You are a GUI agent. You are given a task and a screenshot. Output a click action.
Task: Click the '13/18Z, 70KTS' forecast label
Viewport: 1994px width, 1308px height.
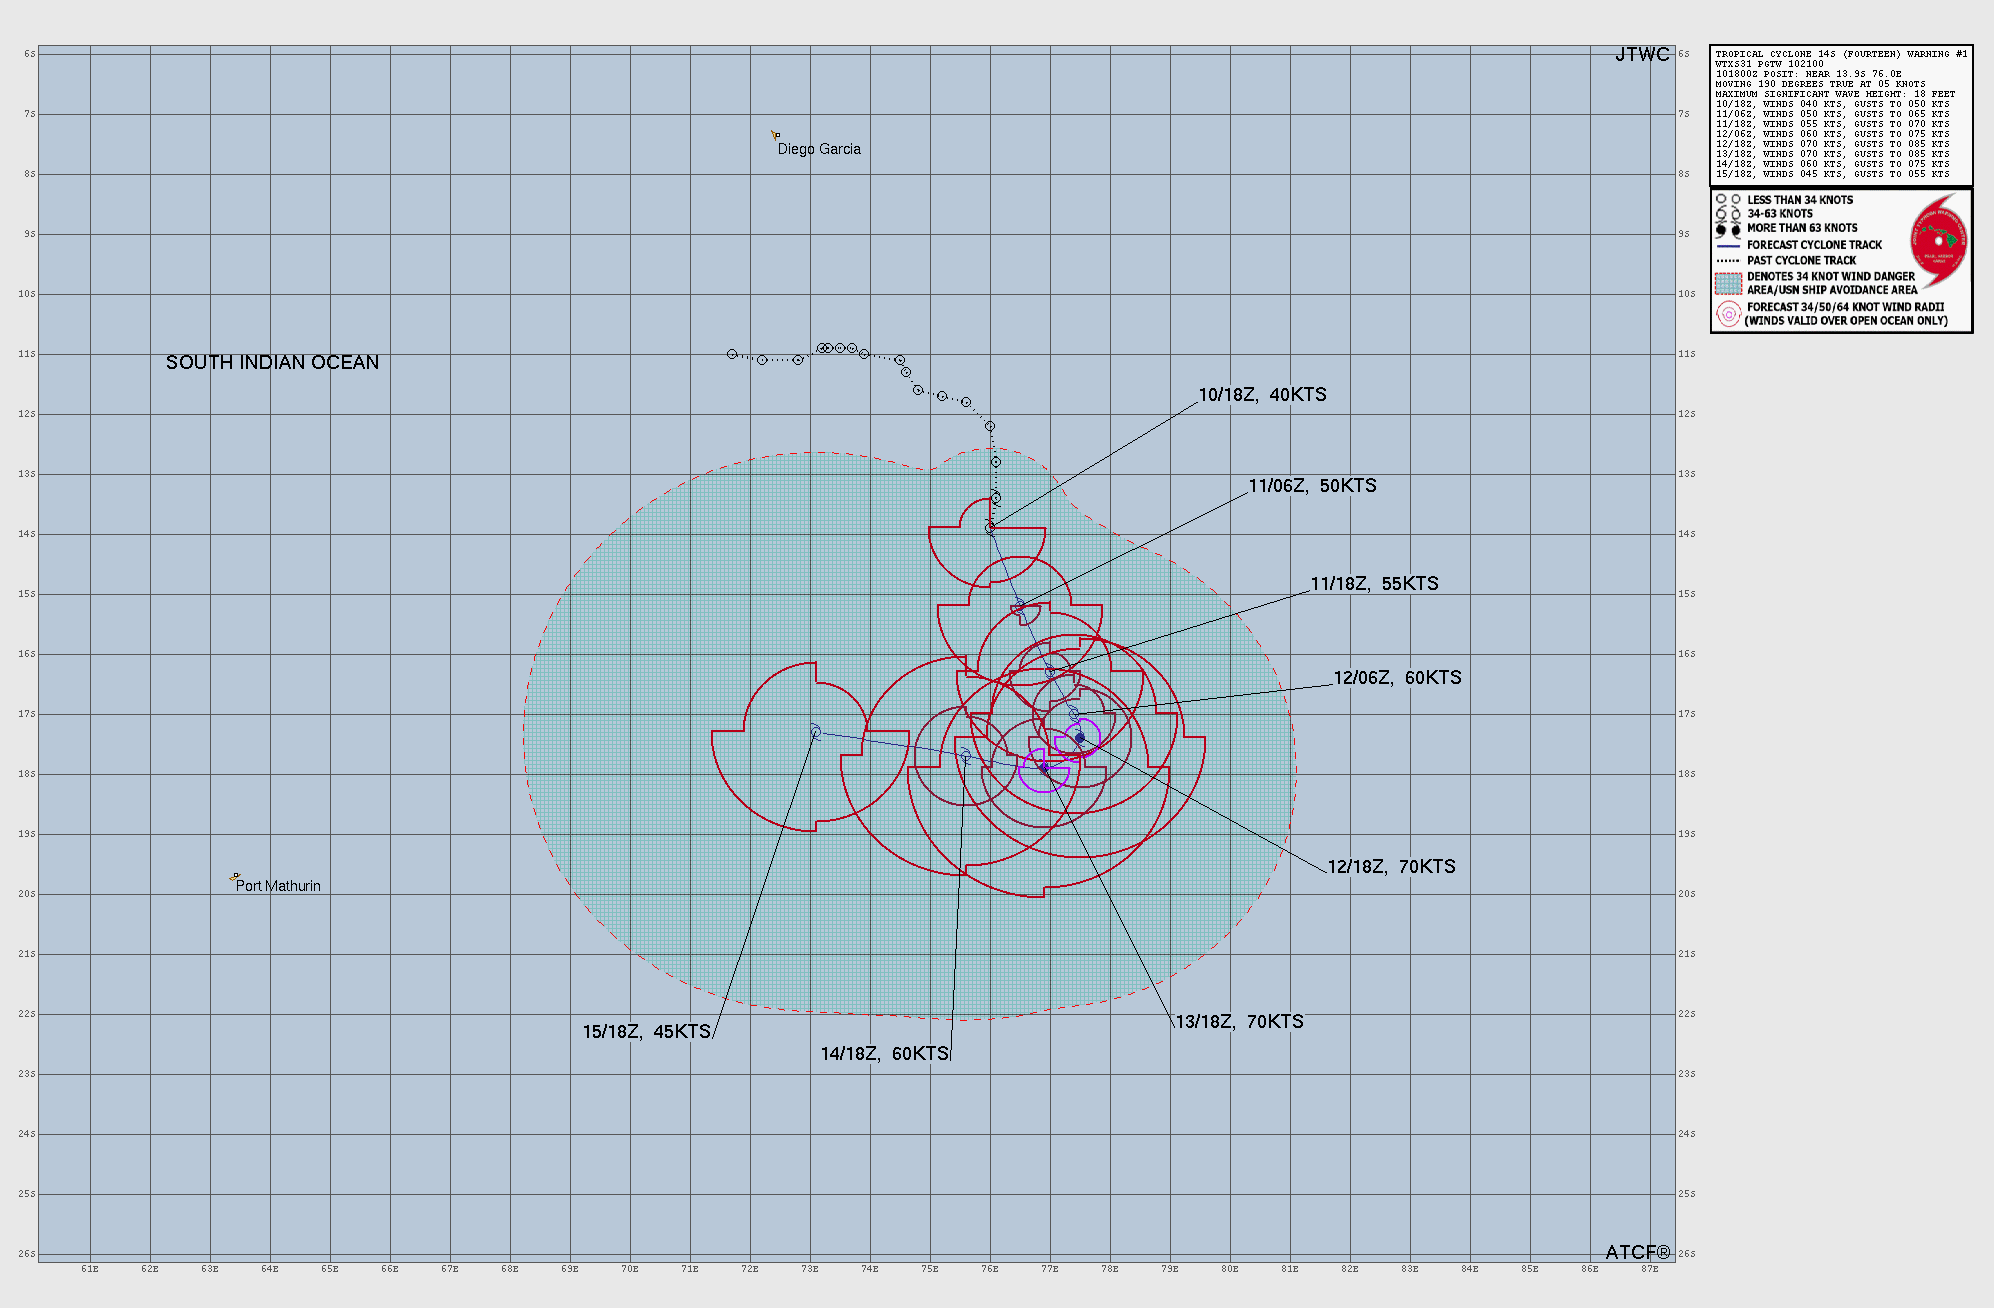(1239, 1022)
